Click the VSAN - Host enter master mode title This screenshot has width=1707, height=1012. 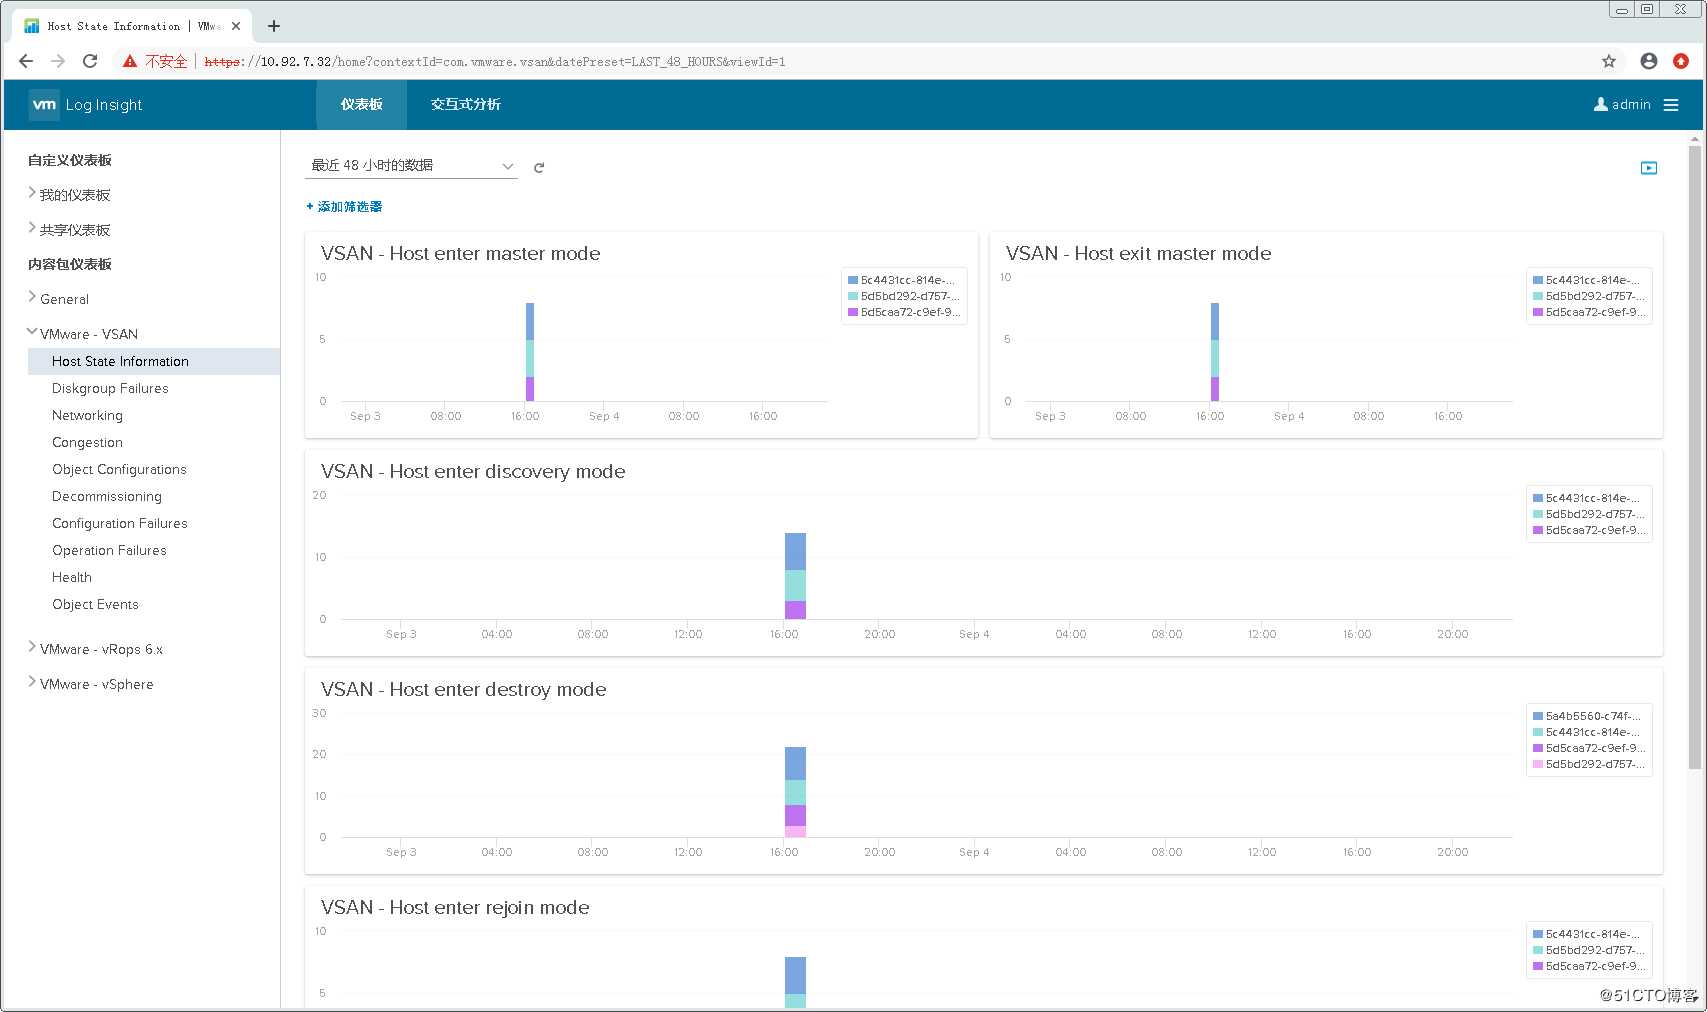(460, 253)
